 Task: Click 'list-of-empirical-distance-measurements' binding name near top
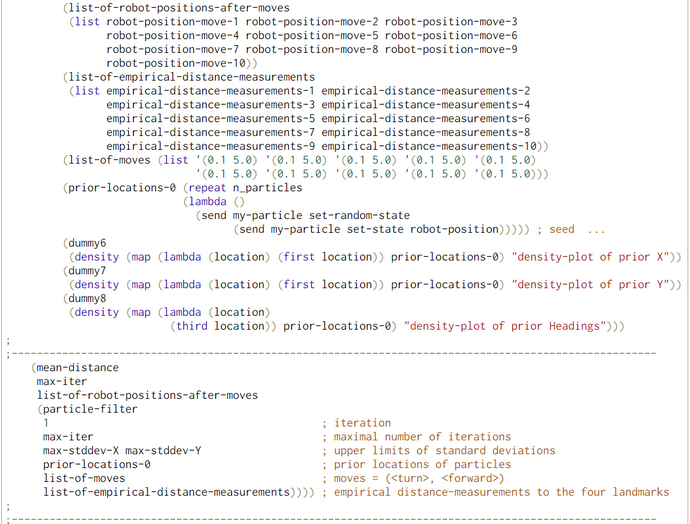point(192,77)
